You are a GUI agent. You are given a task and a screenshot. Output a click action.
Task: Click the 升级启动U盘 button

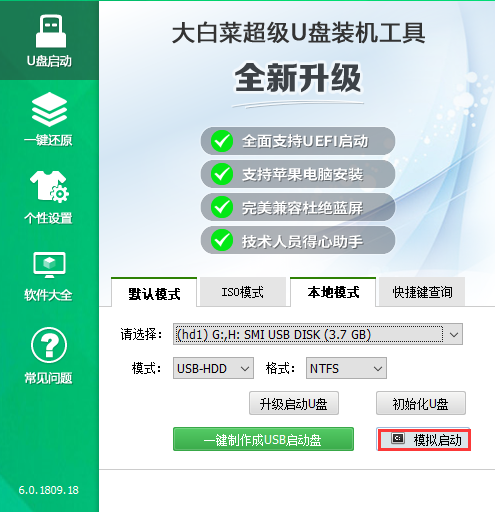click(294, 403)
